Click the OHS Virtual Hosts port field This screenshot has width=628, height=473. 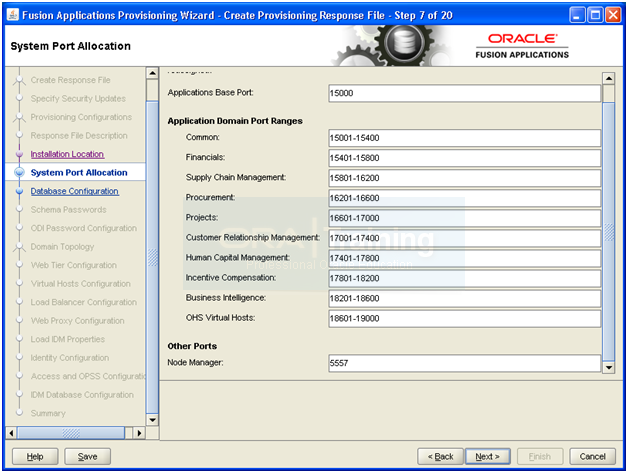(464, 318)
